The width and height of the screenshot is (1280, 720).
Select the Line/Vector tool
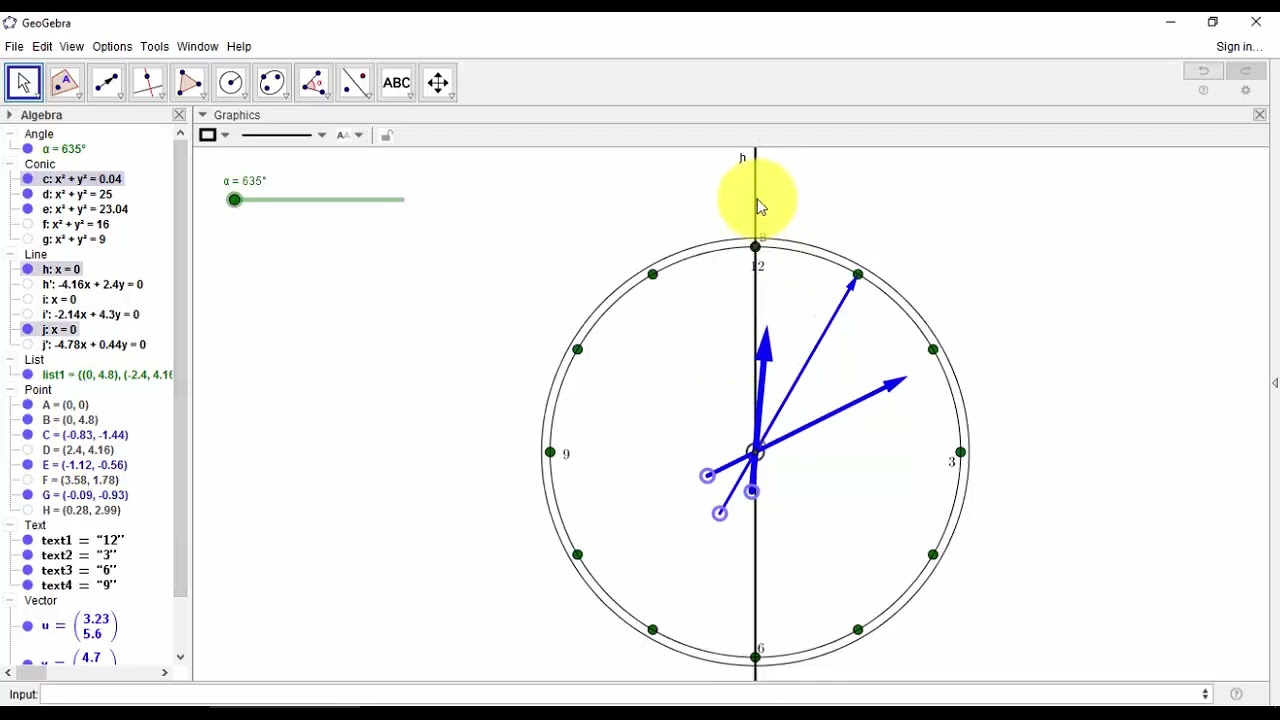(x=107, y=83)
